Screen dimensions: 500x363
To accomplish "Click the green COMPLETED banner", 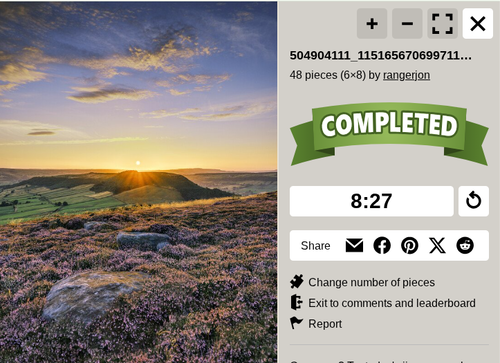I will point(389,133).
